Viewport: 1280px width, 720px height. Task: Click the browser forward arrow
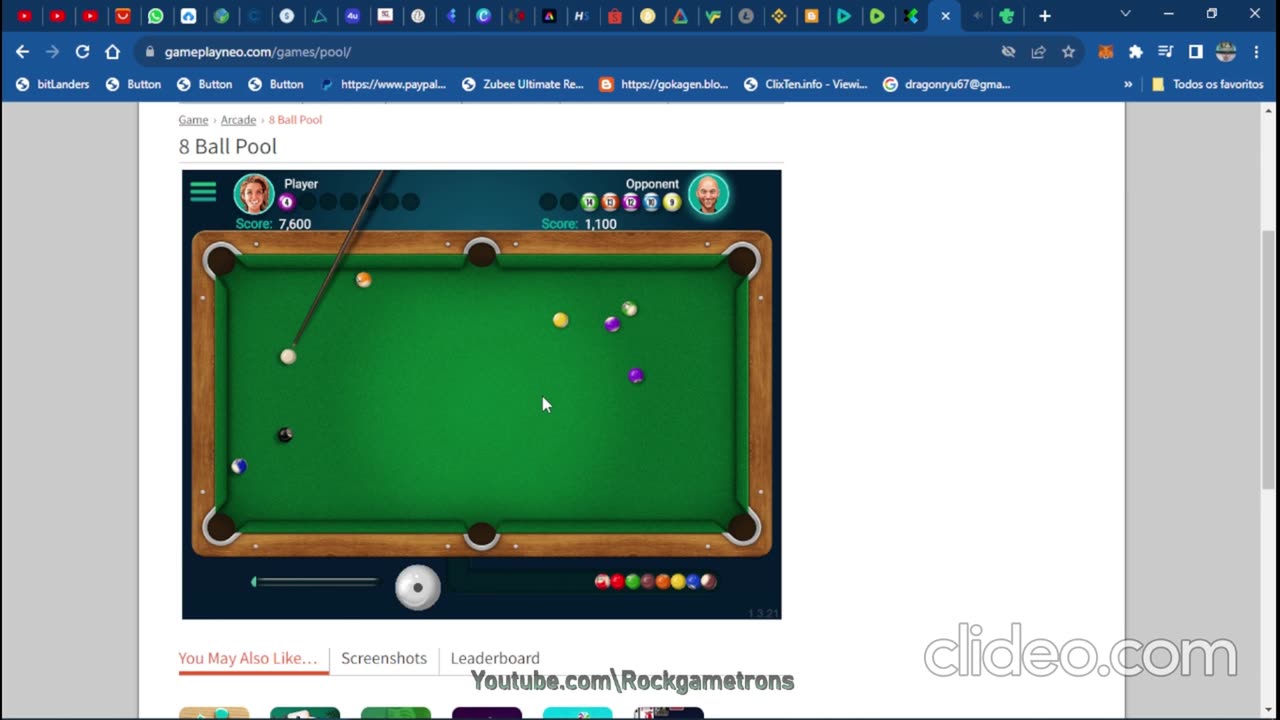[53, 51]
